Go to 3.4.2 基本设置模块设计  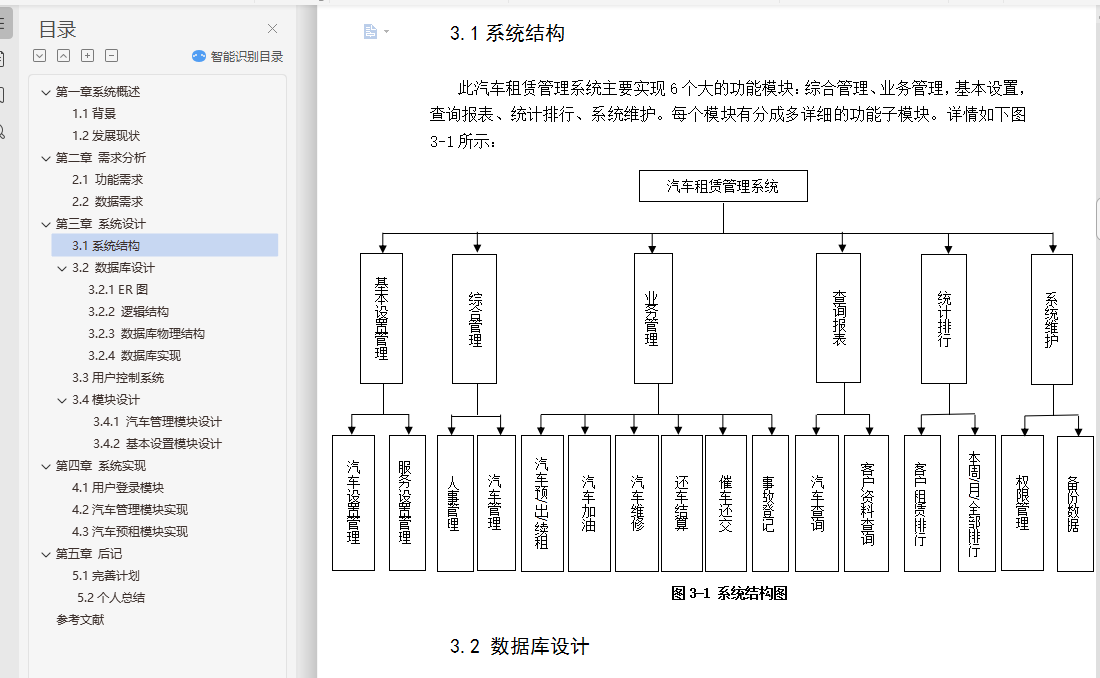tap(157, 444)
